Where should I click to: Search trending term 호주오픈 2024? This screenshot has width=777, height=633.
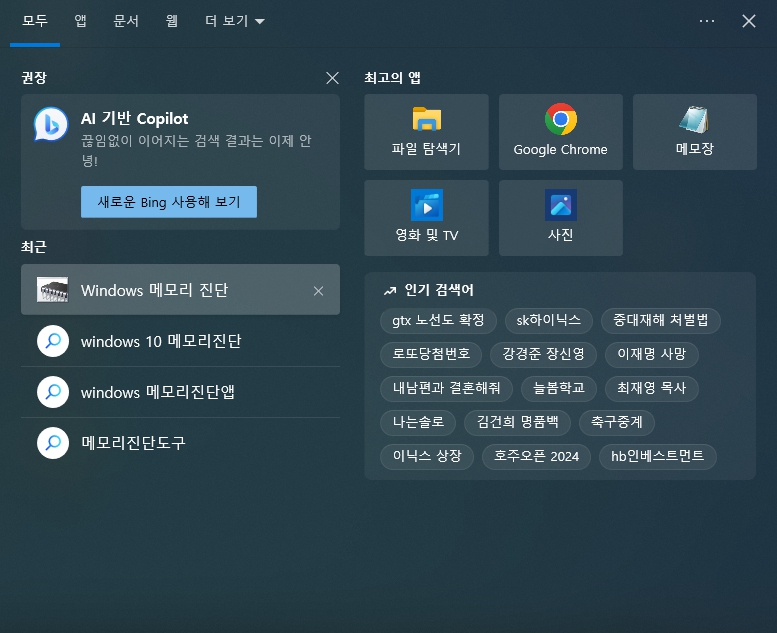pyautogui.click(x=536, y=456)
